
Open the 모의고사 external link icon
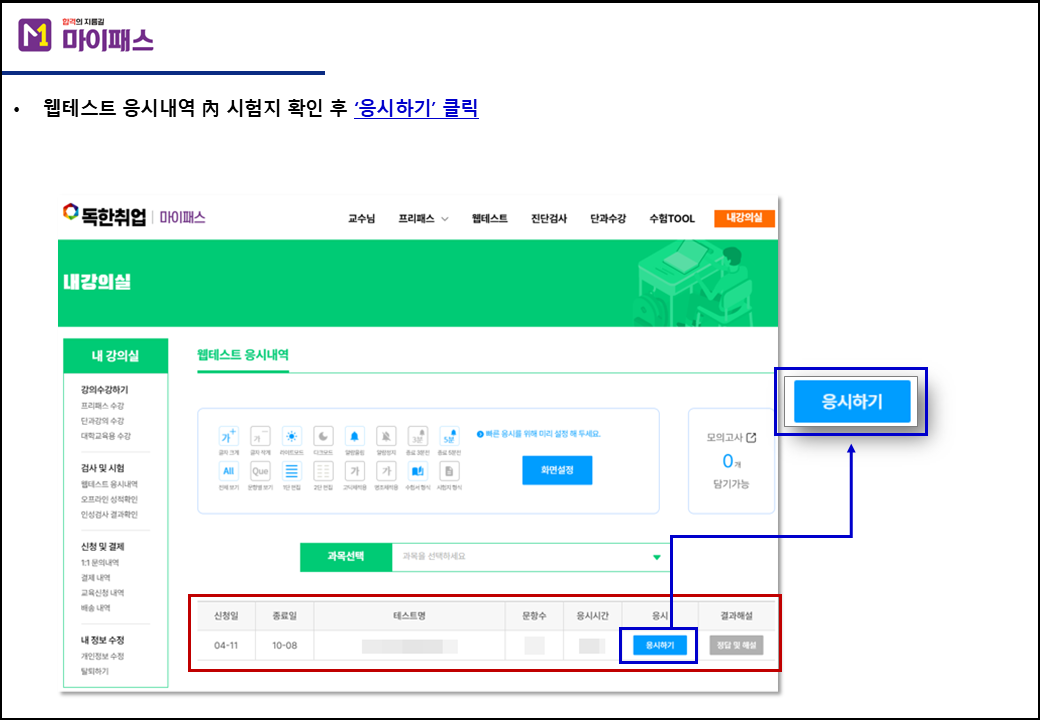[x=751, y=437]
